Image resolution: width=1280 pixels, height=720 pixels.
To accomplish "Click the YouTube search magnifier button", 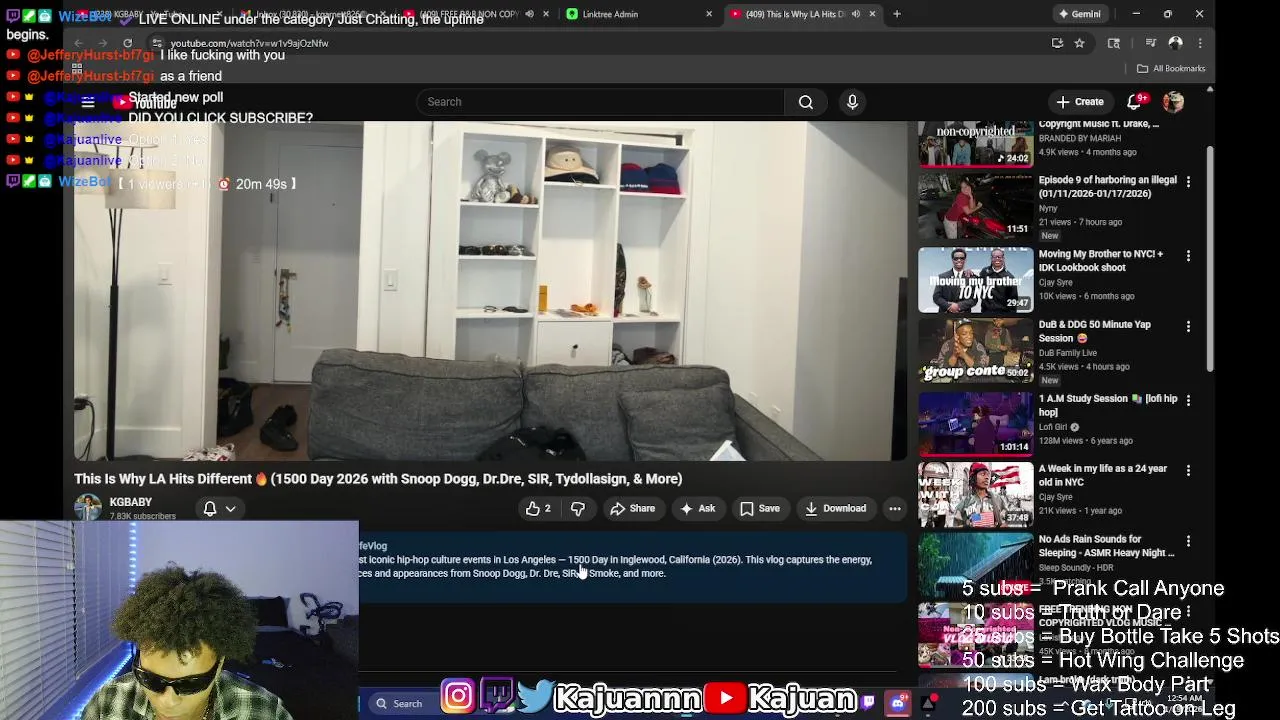I will 805,102.
